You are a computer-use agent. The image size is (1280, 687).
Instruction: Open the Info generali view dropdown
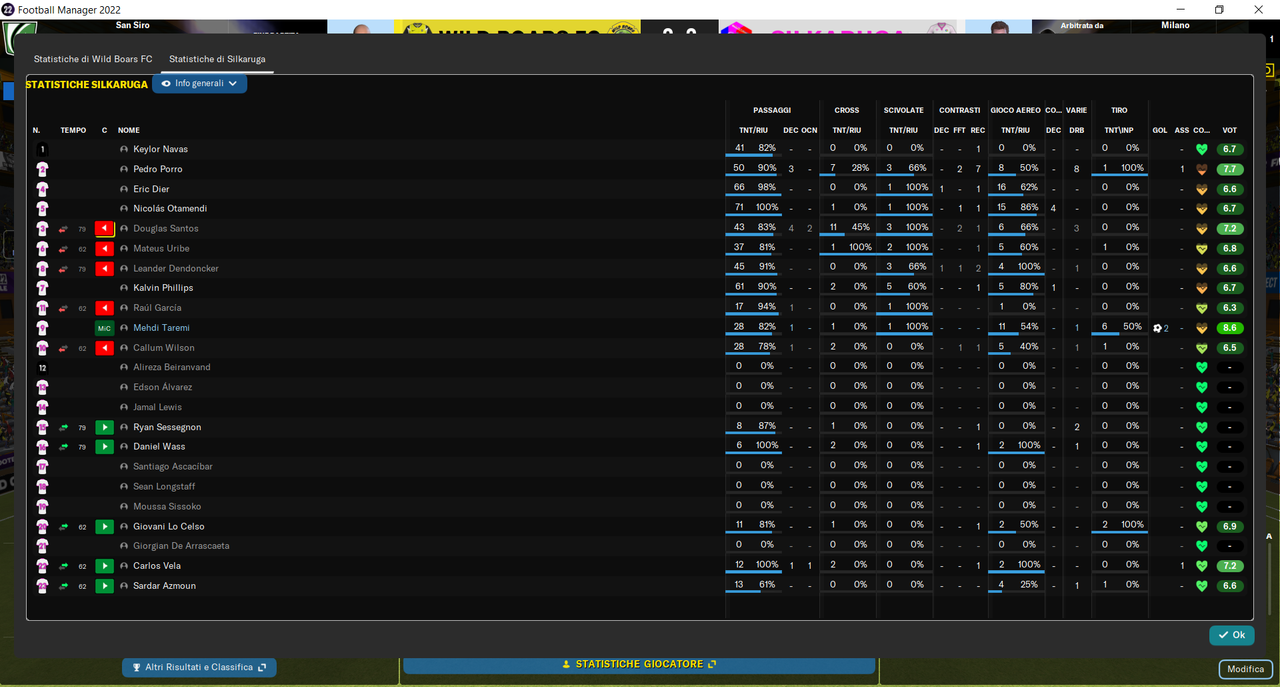(x=199, y=84)
